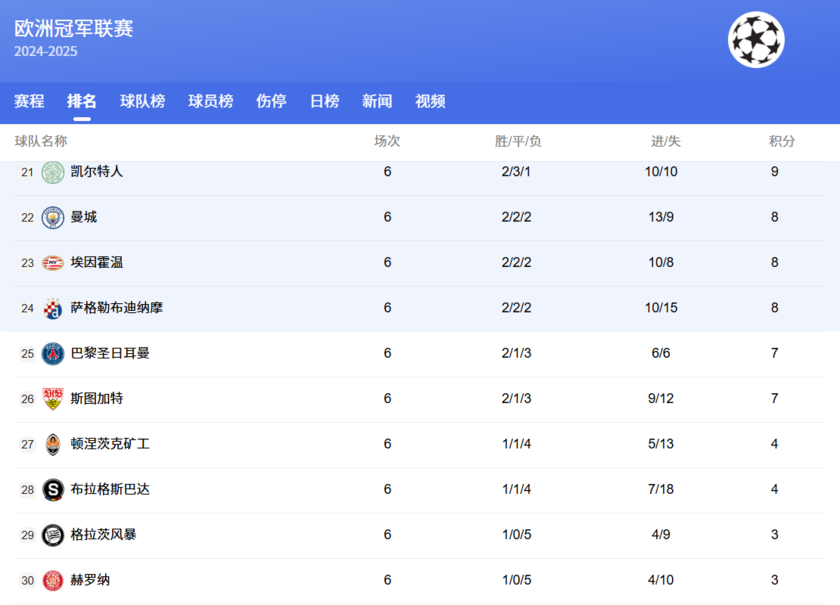Click the 埃因霍温 club crest
The image size is (840, 605).
tap(51, 262)
